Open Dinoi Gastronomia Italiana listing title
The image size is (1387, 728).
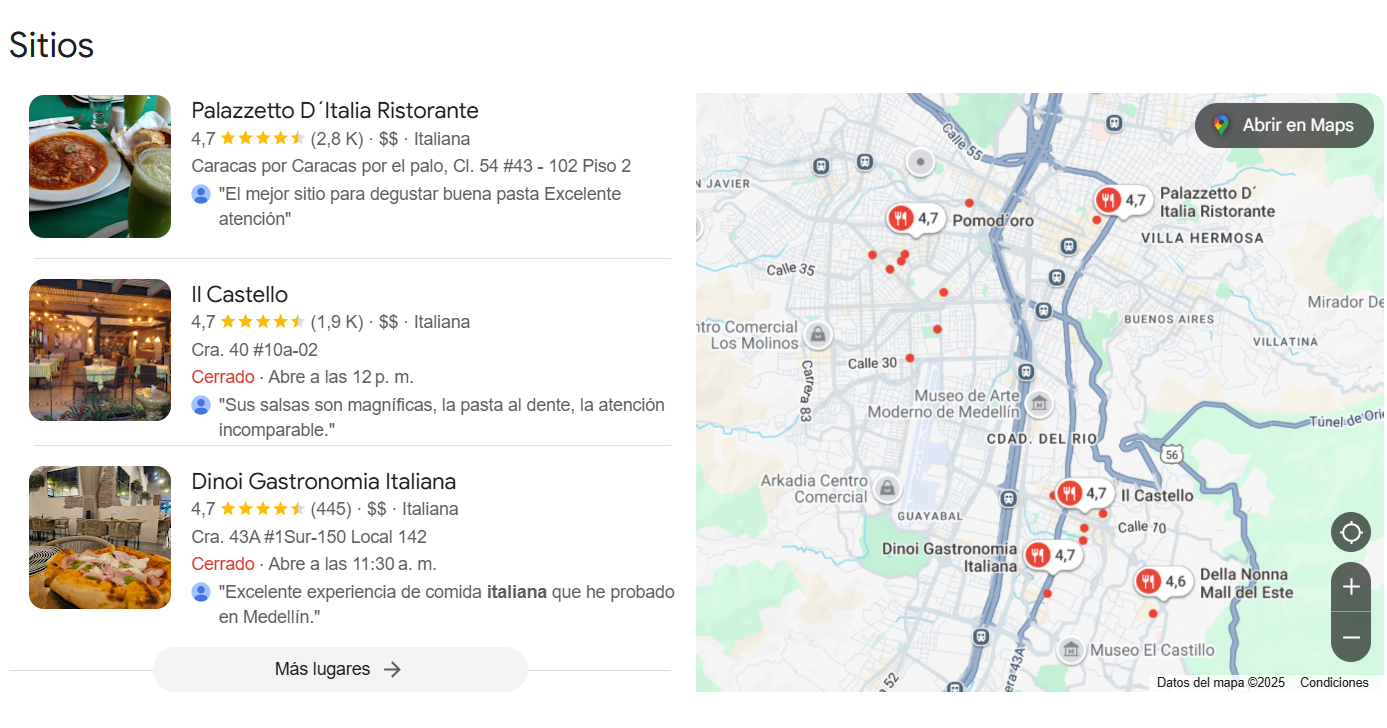coord(323,481)
